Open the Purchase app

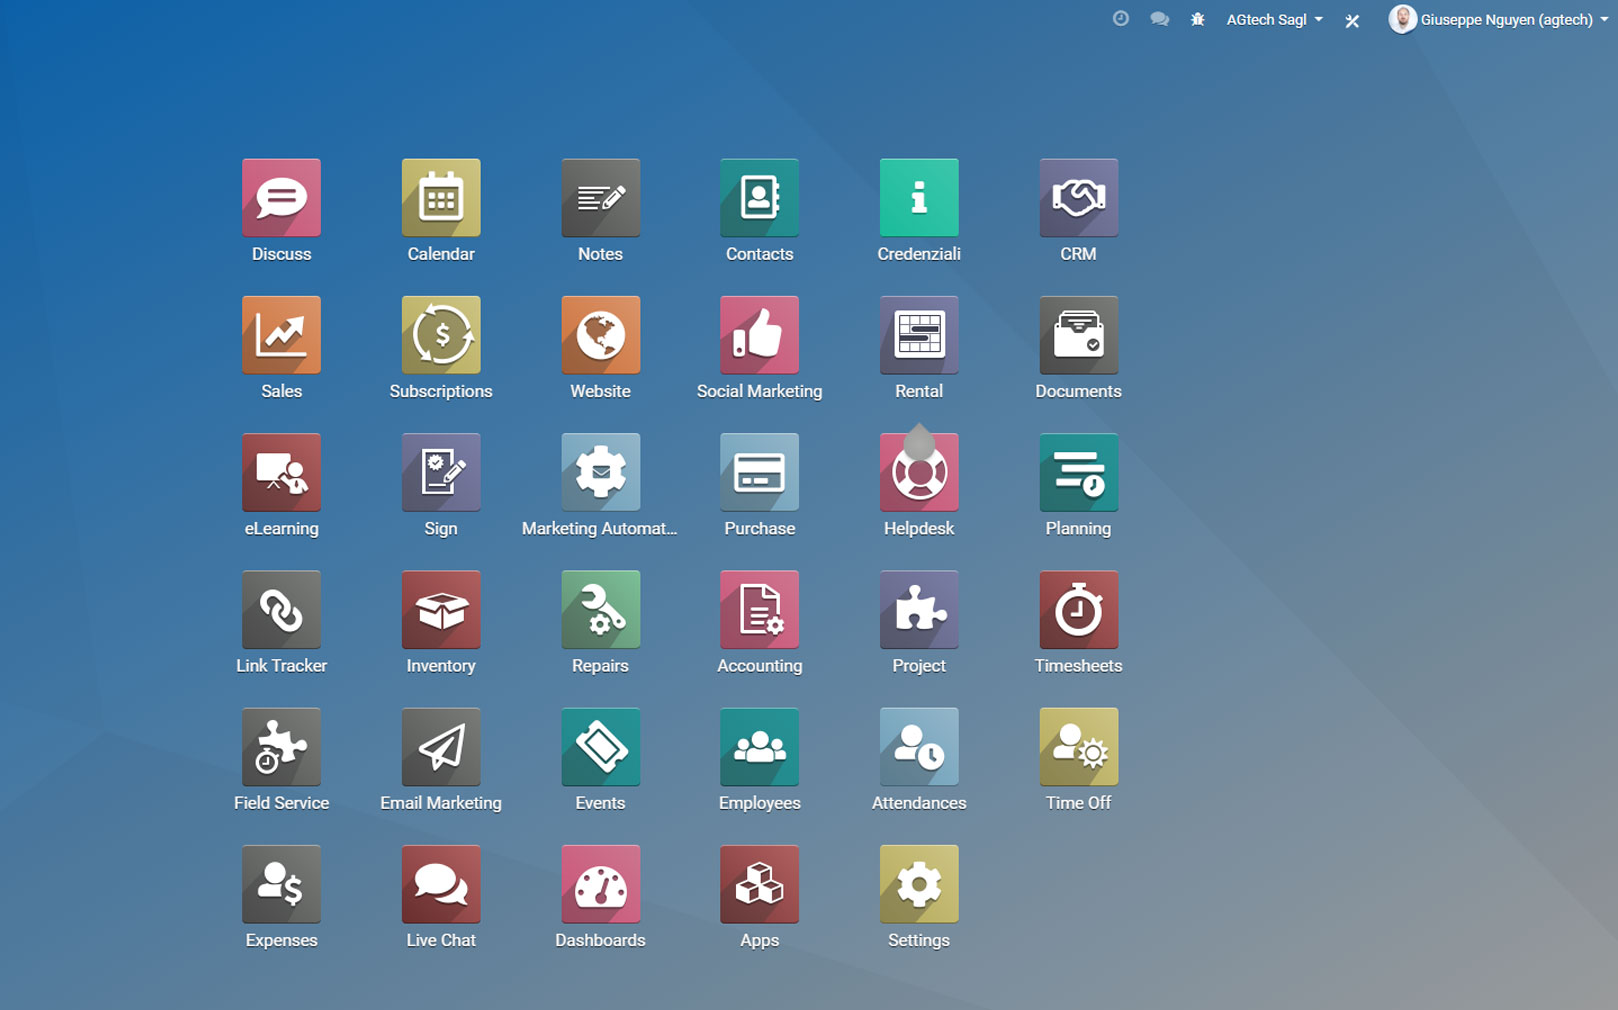[759, 472]
